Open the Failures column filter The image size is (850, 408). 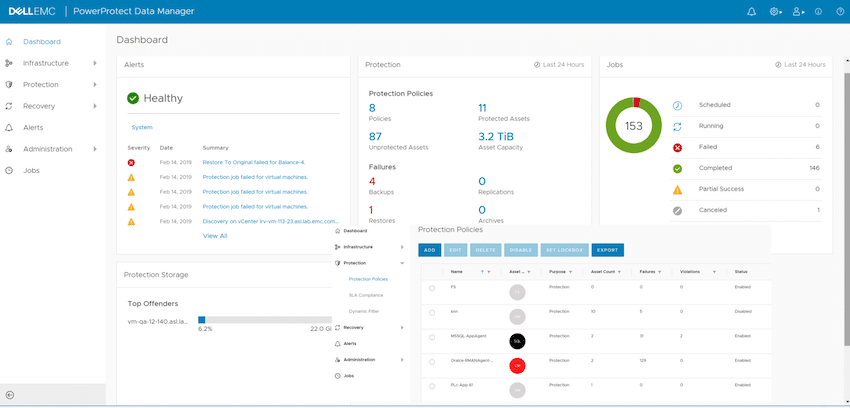coord(660,272)
